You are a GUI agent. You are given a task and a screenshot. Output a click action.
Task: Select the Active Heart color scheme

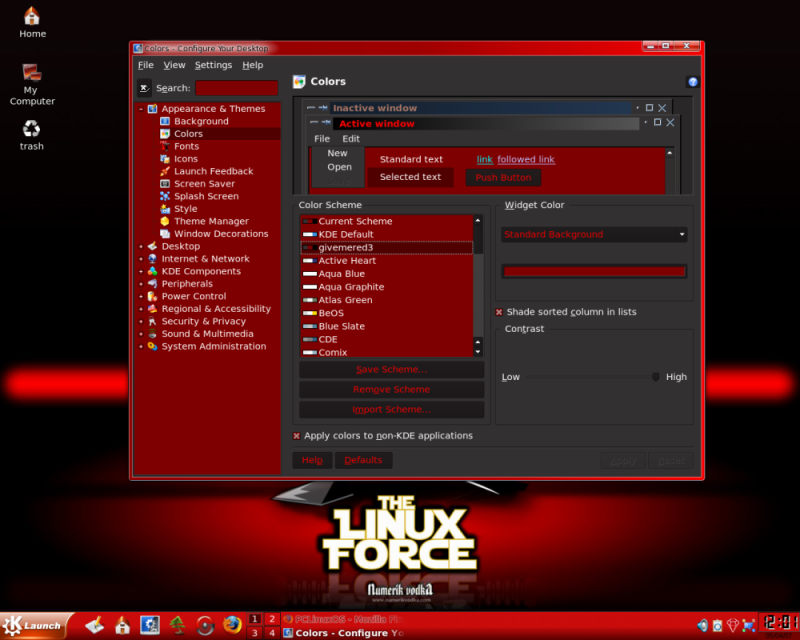[x=387, y=261]
